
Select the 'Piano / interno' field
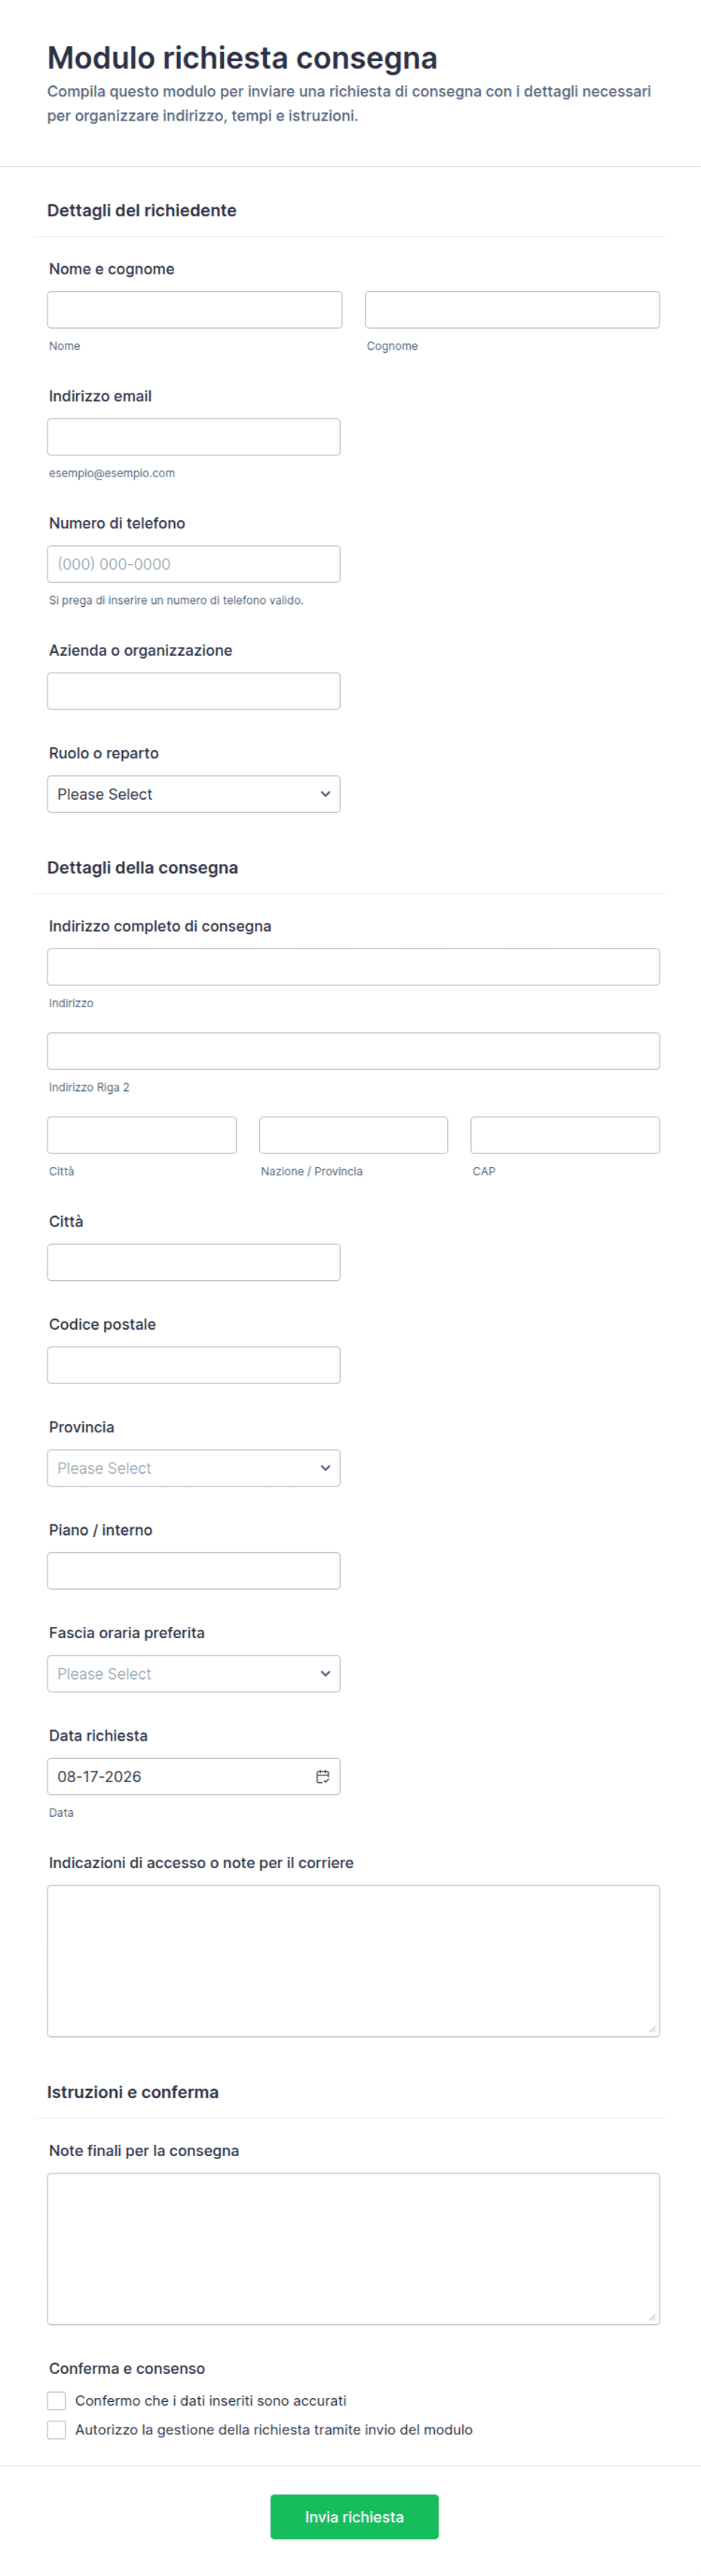tap(194, 1571)
